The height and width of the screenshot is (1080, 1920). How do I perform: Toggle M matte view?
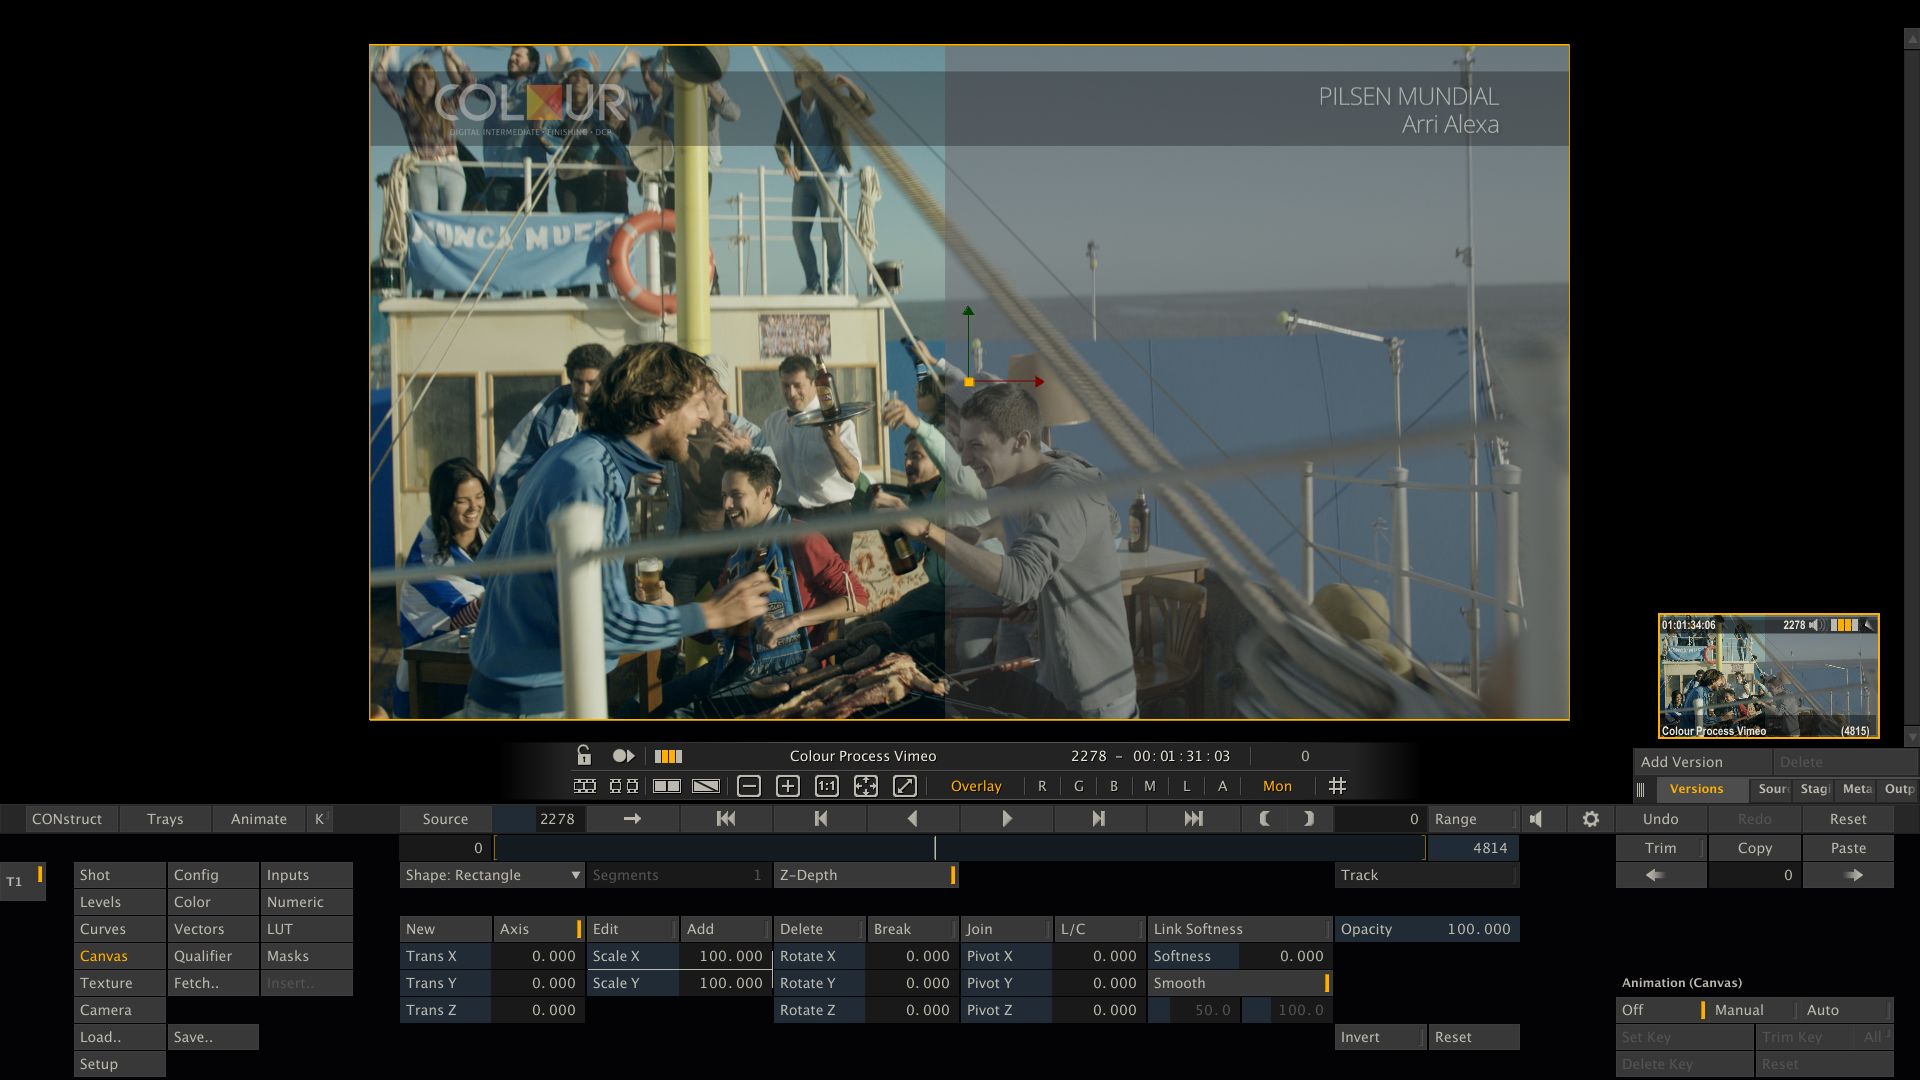click(1150, 786)
